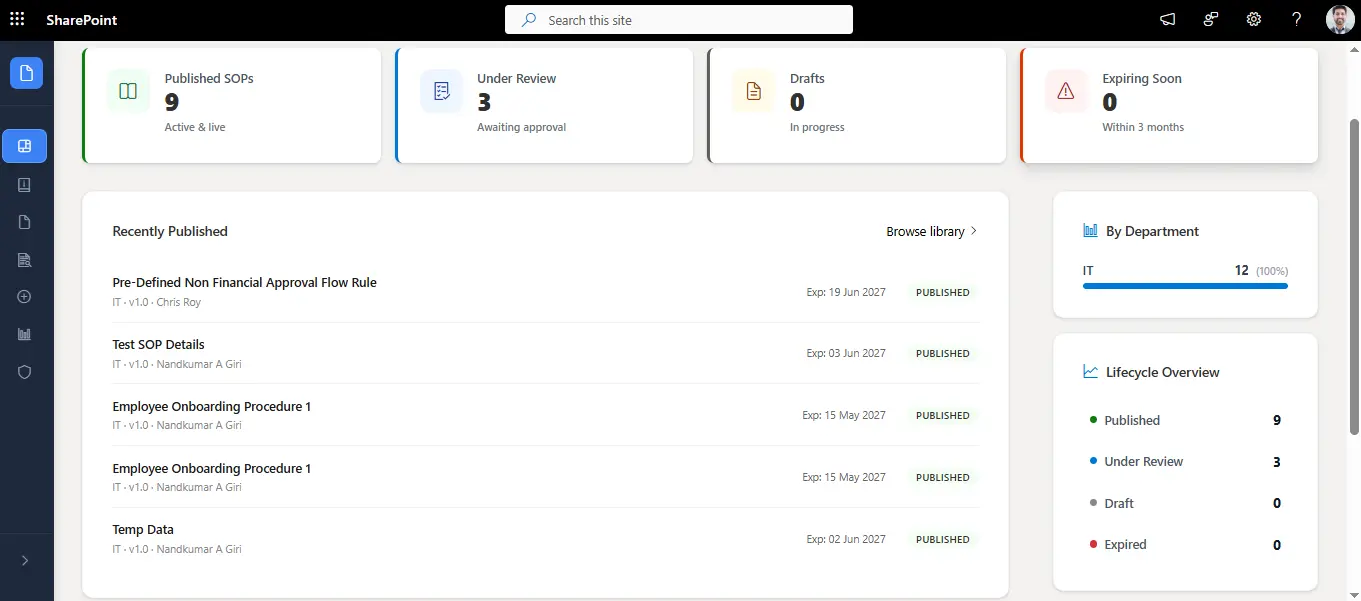Screen dimensions: 1361x601
Task: Open Pre-Defined Non Financial Approval Flow Rule
Action: 245,283
